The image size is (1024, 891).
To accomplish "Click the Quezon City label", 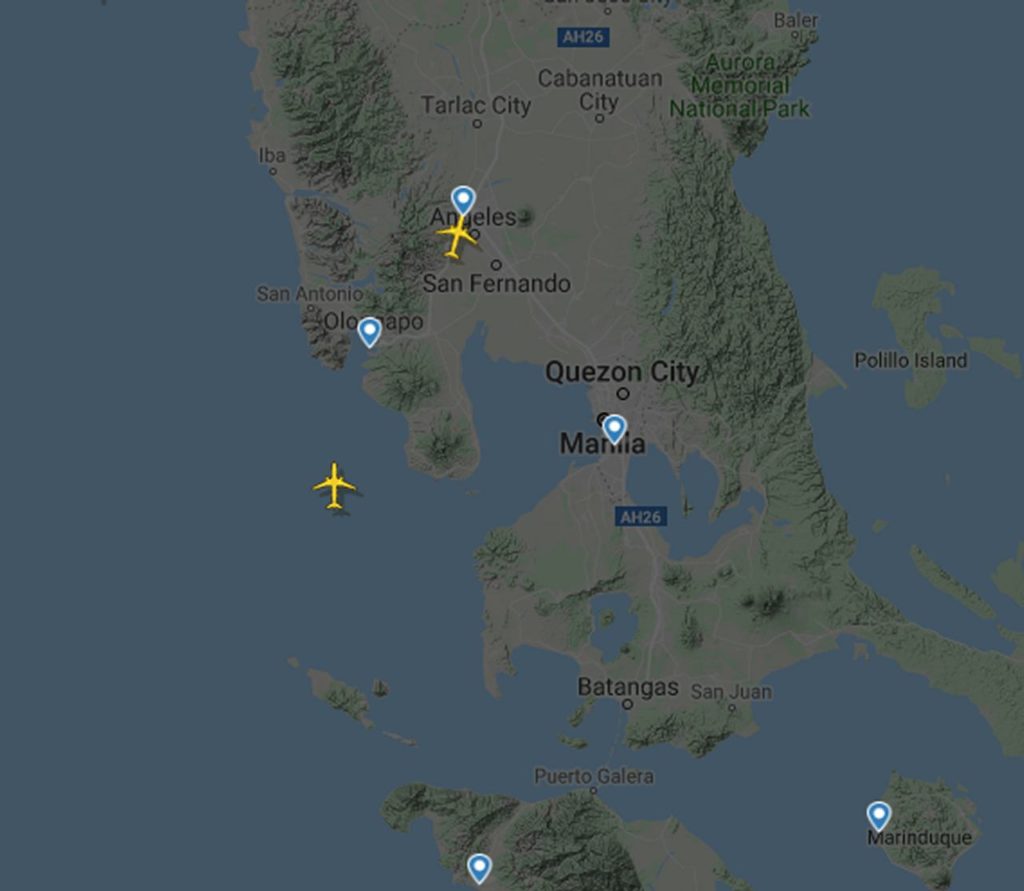I will tap(622, 372).
